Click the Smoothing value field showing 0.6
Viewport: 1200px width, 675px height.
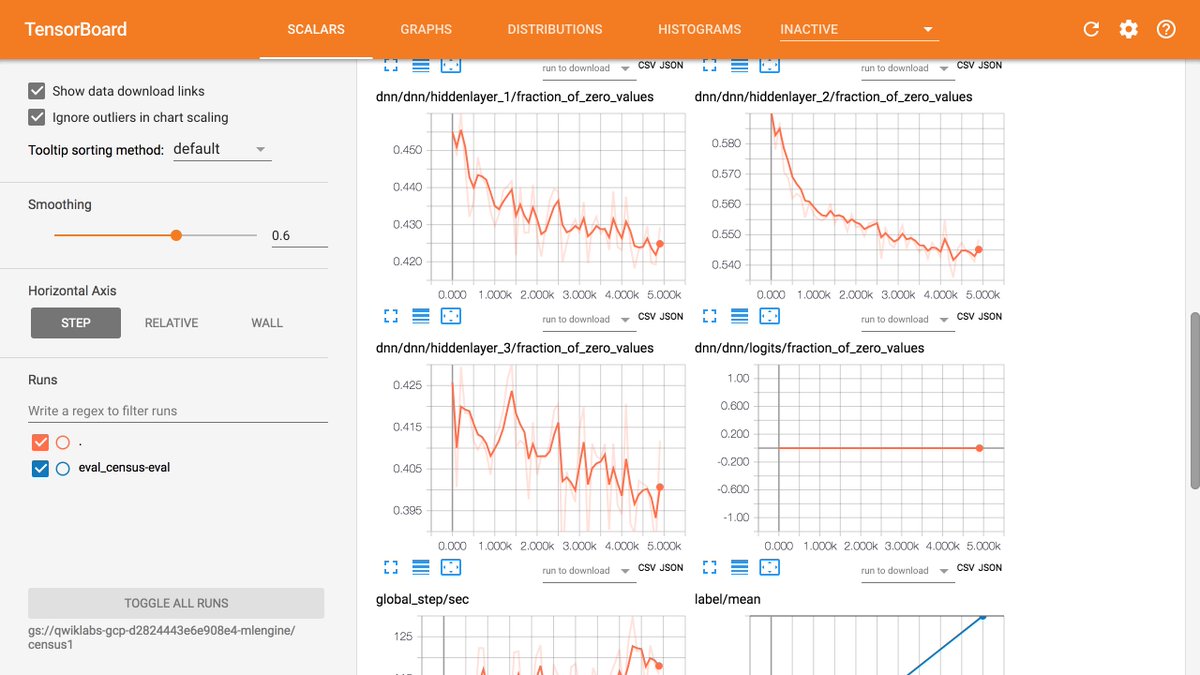(299, 235)
